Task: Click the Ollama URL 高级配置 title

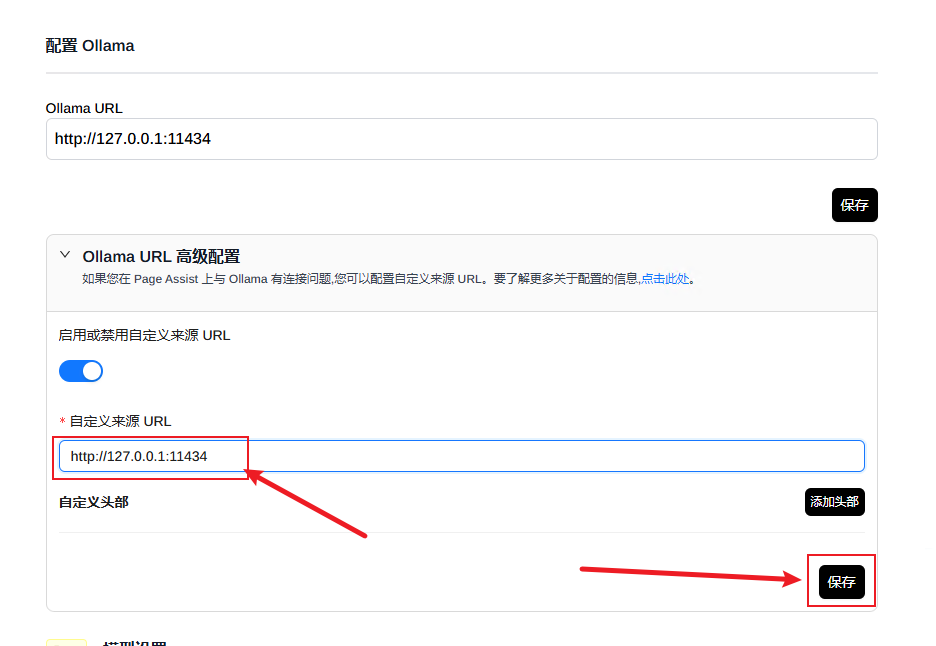Action: pyautogui.click(x=161, y=257)
